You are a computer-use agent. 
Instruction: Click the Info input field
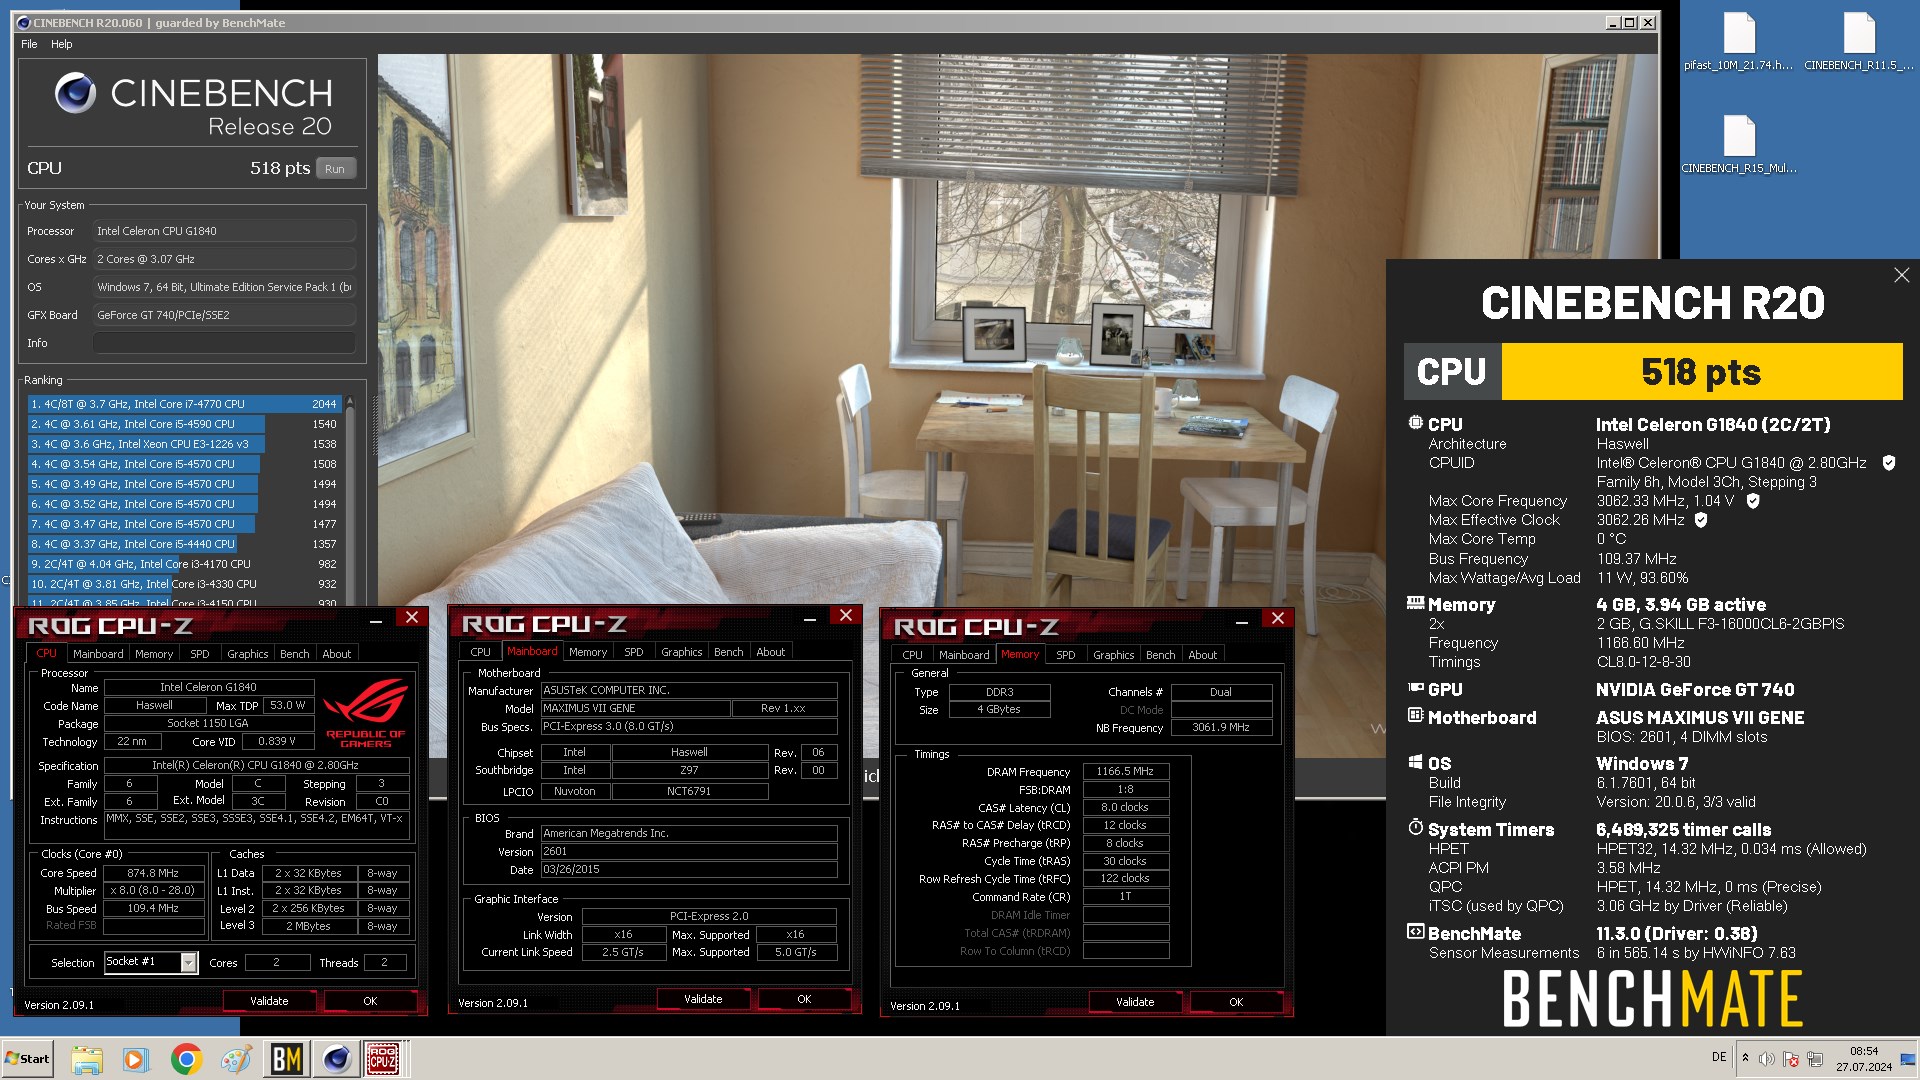(x=225, y=343)
